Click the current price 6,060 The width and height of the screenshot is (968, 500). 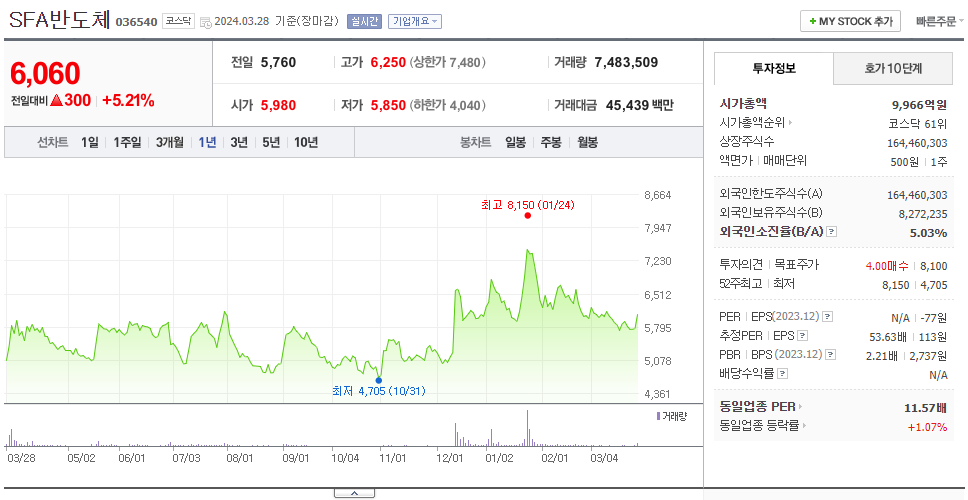pyautogui.click(x=45, y=73)
